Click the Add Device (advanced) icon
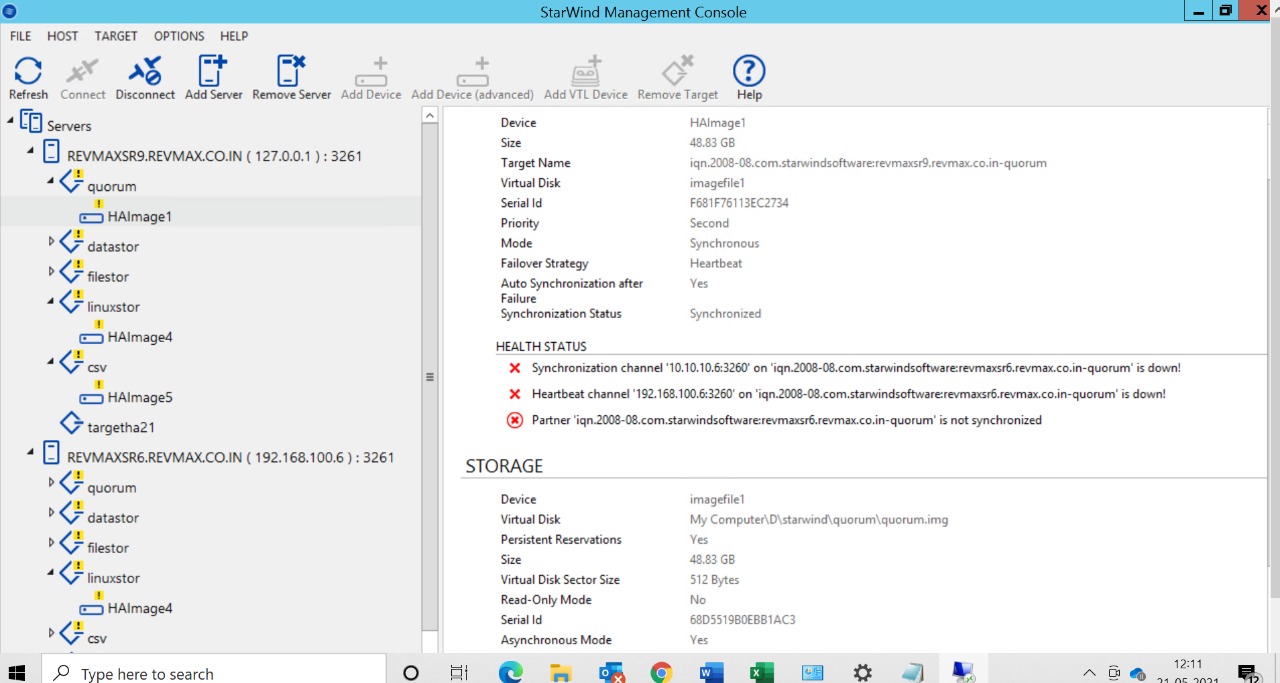This screenshot has width=1280, height=683. 472,71
